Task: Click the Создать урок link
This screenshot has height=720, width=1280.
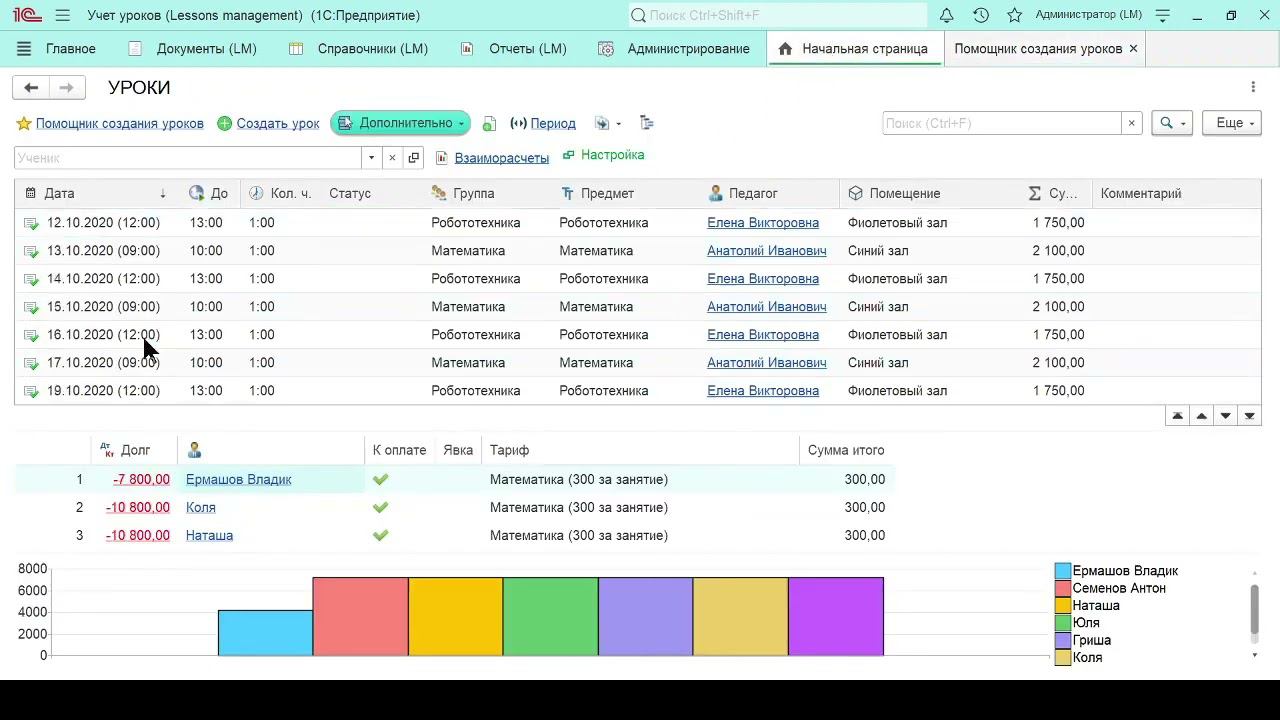Action: click(x=278, y=124)
